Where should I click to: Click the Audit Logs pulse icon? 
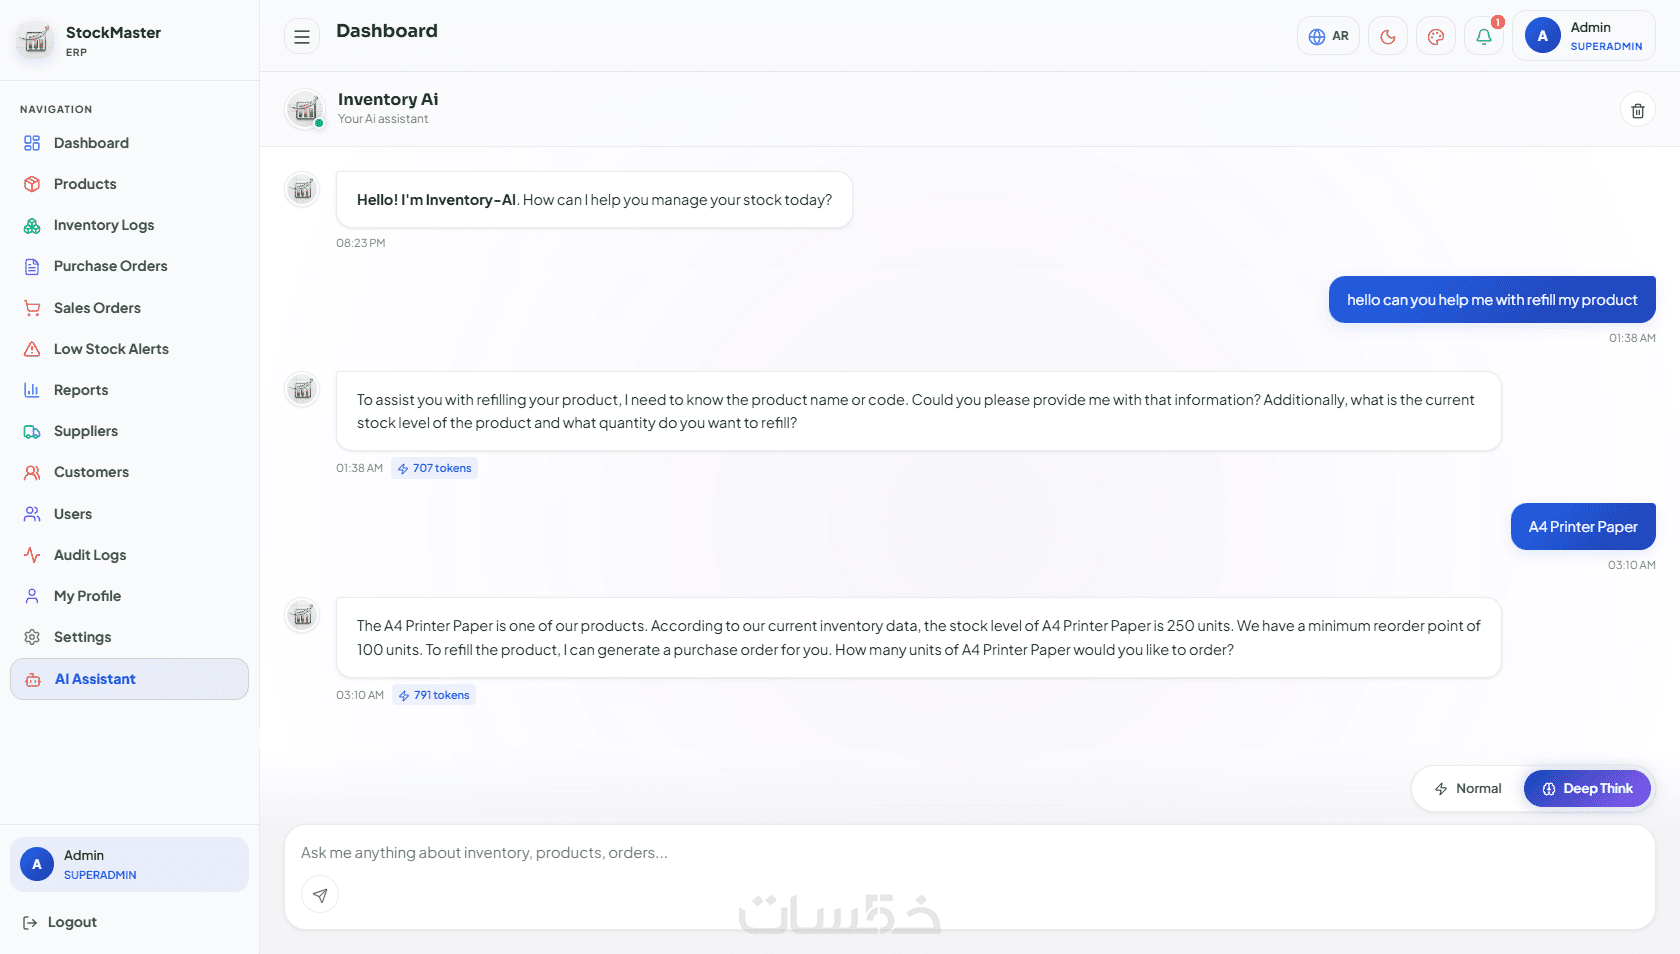tap(32, 555)
